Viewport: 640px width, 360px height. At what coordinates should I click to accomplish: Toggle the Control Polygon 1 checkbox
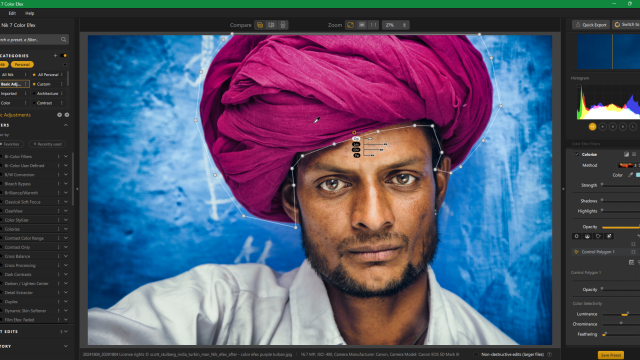point(633,252)
